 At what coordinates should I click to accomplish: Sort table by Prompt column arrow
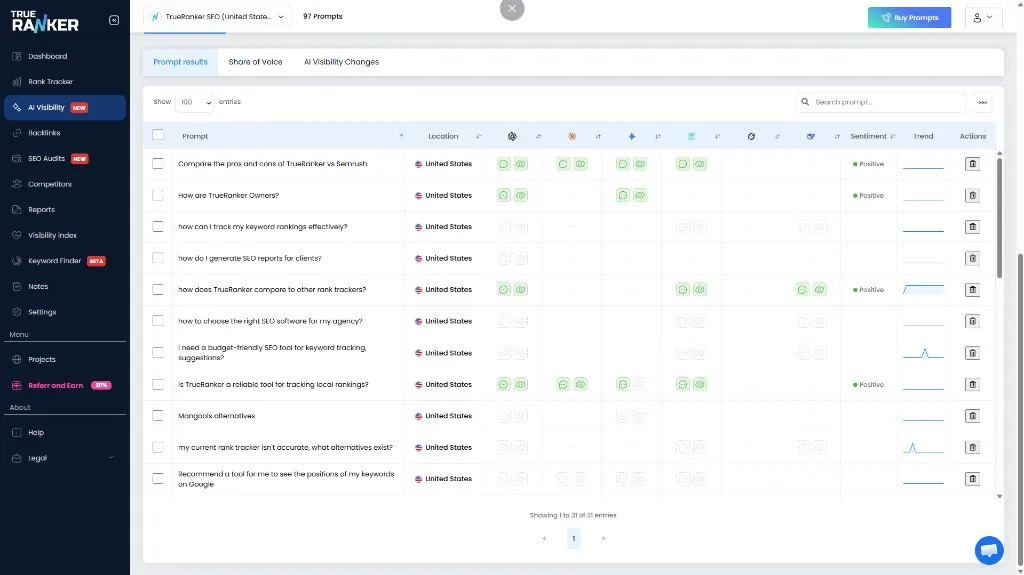(401, 137)
